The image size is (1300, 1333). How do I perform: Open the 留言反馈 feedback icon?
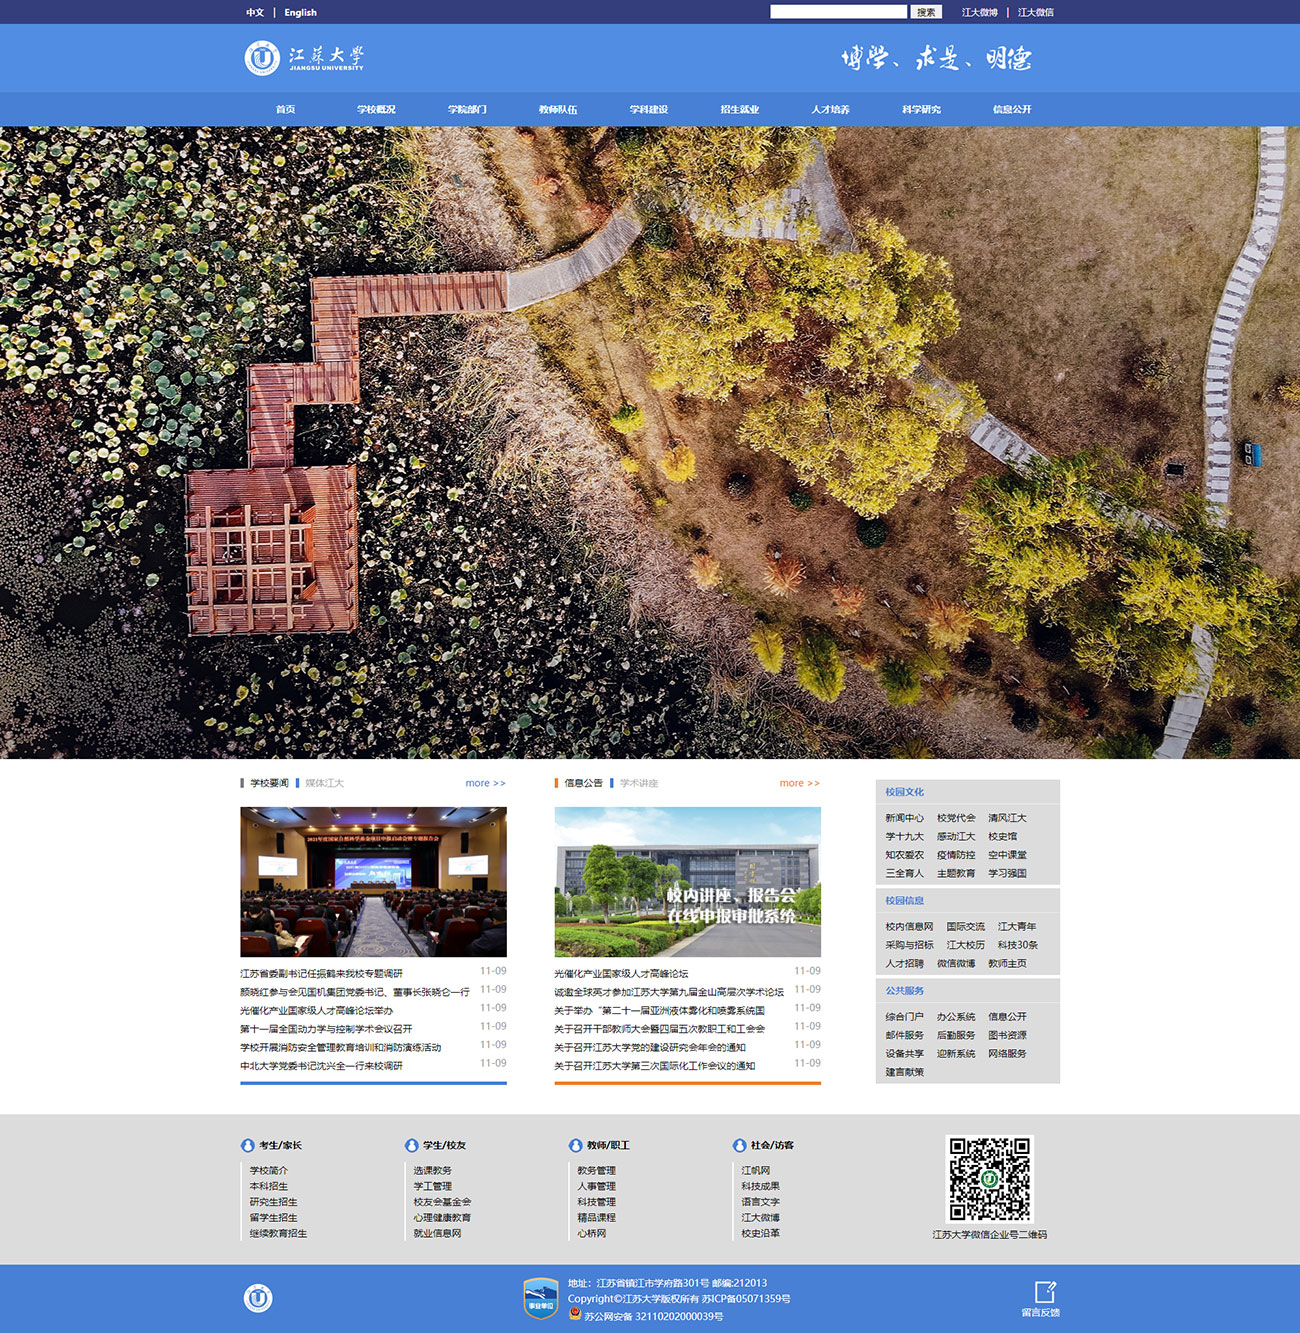(1043, 1292)
